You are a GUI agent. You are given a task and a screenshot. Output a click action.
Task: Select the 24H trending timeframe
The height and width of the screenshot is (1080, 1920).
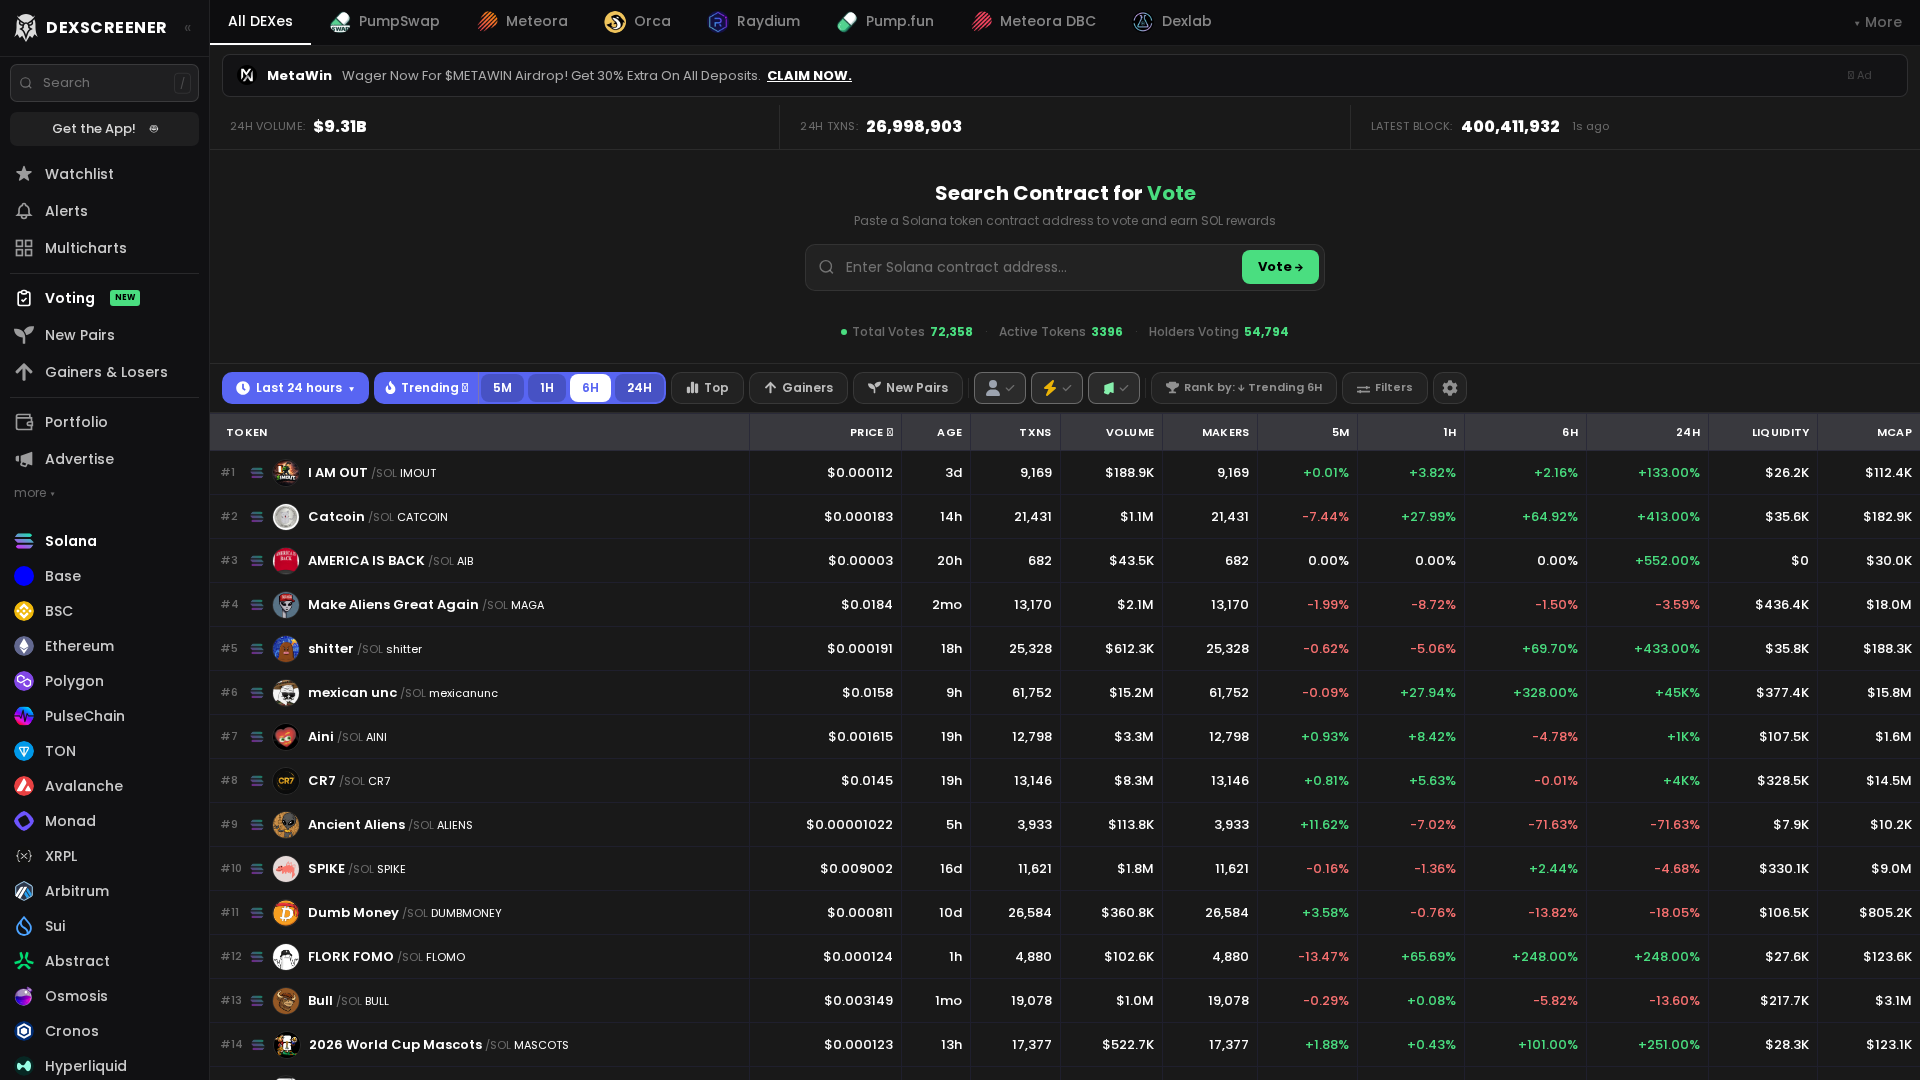click(639, 388)
